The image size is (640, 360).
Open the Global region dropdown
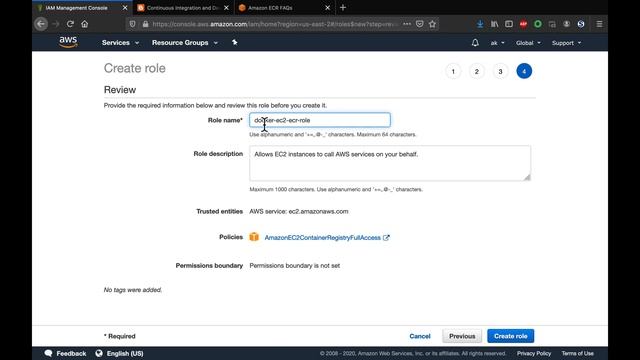coord(528,43)
